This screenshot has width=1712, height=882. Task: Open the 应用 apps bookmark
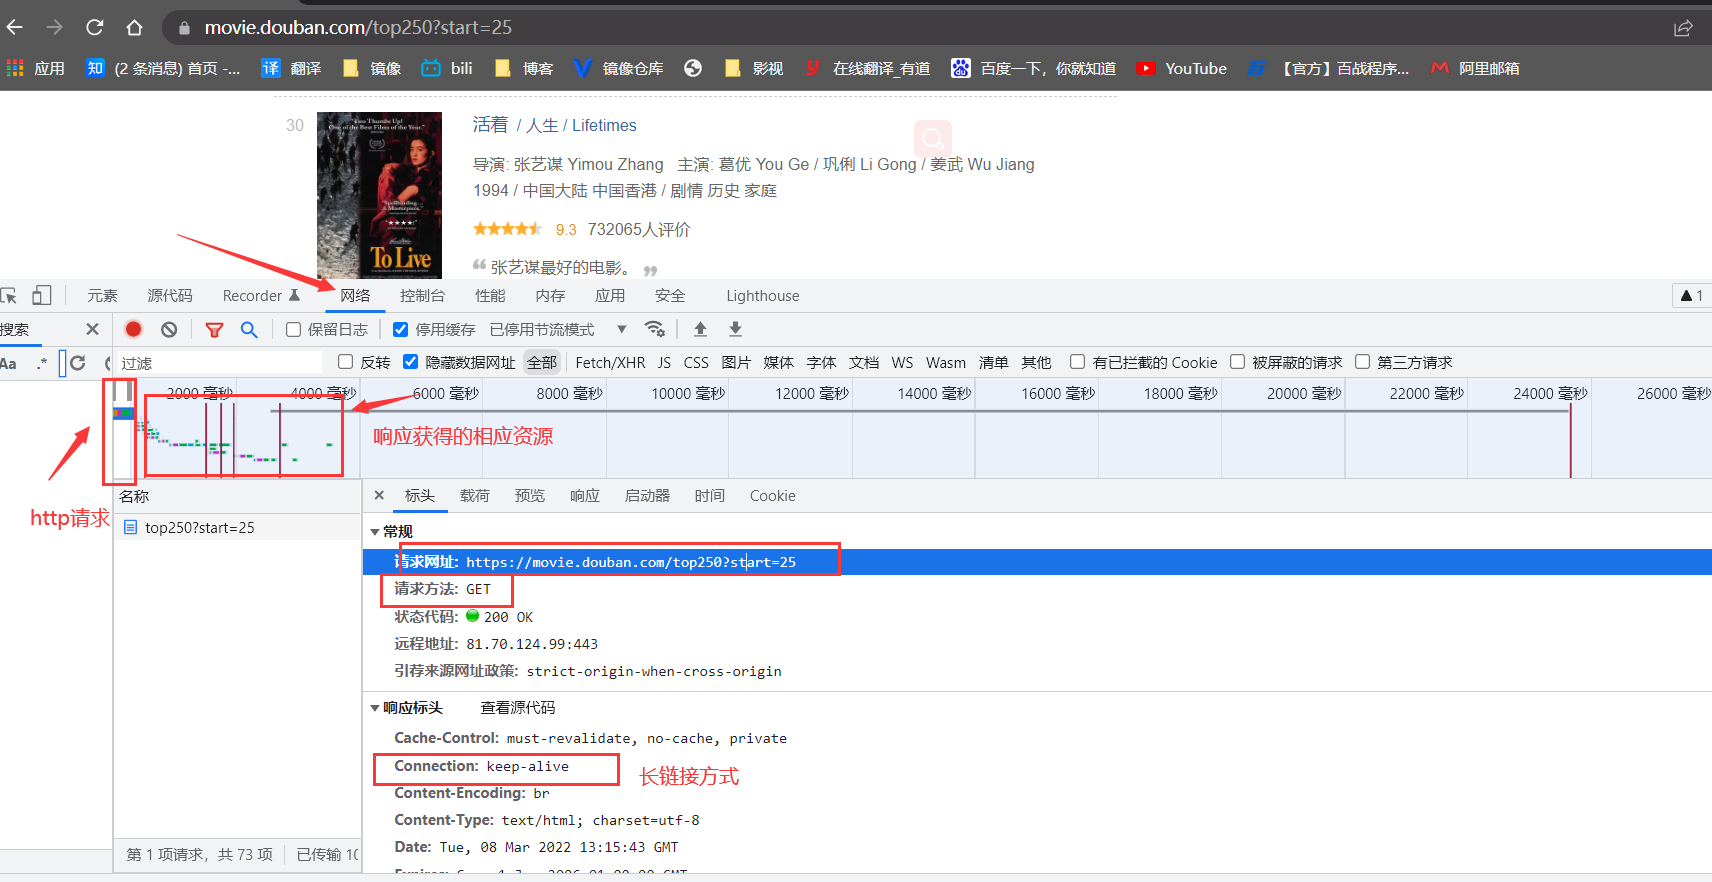36,68
